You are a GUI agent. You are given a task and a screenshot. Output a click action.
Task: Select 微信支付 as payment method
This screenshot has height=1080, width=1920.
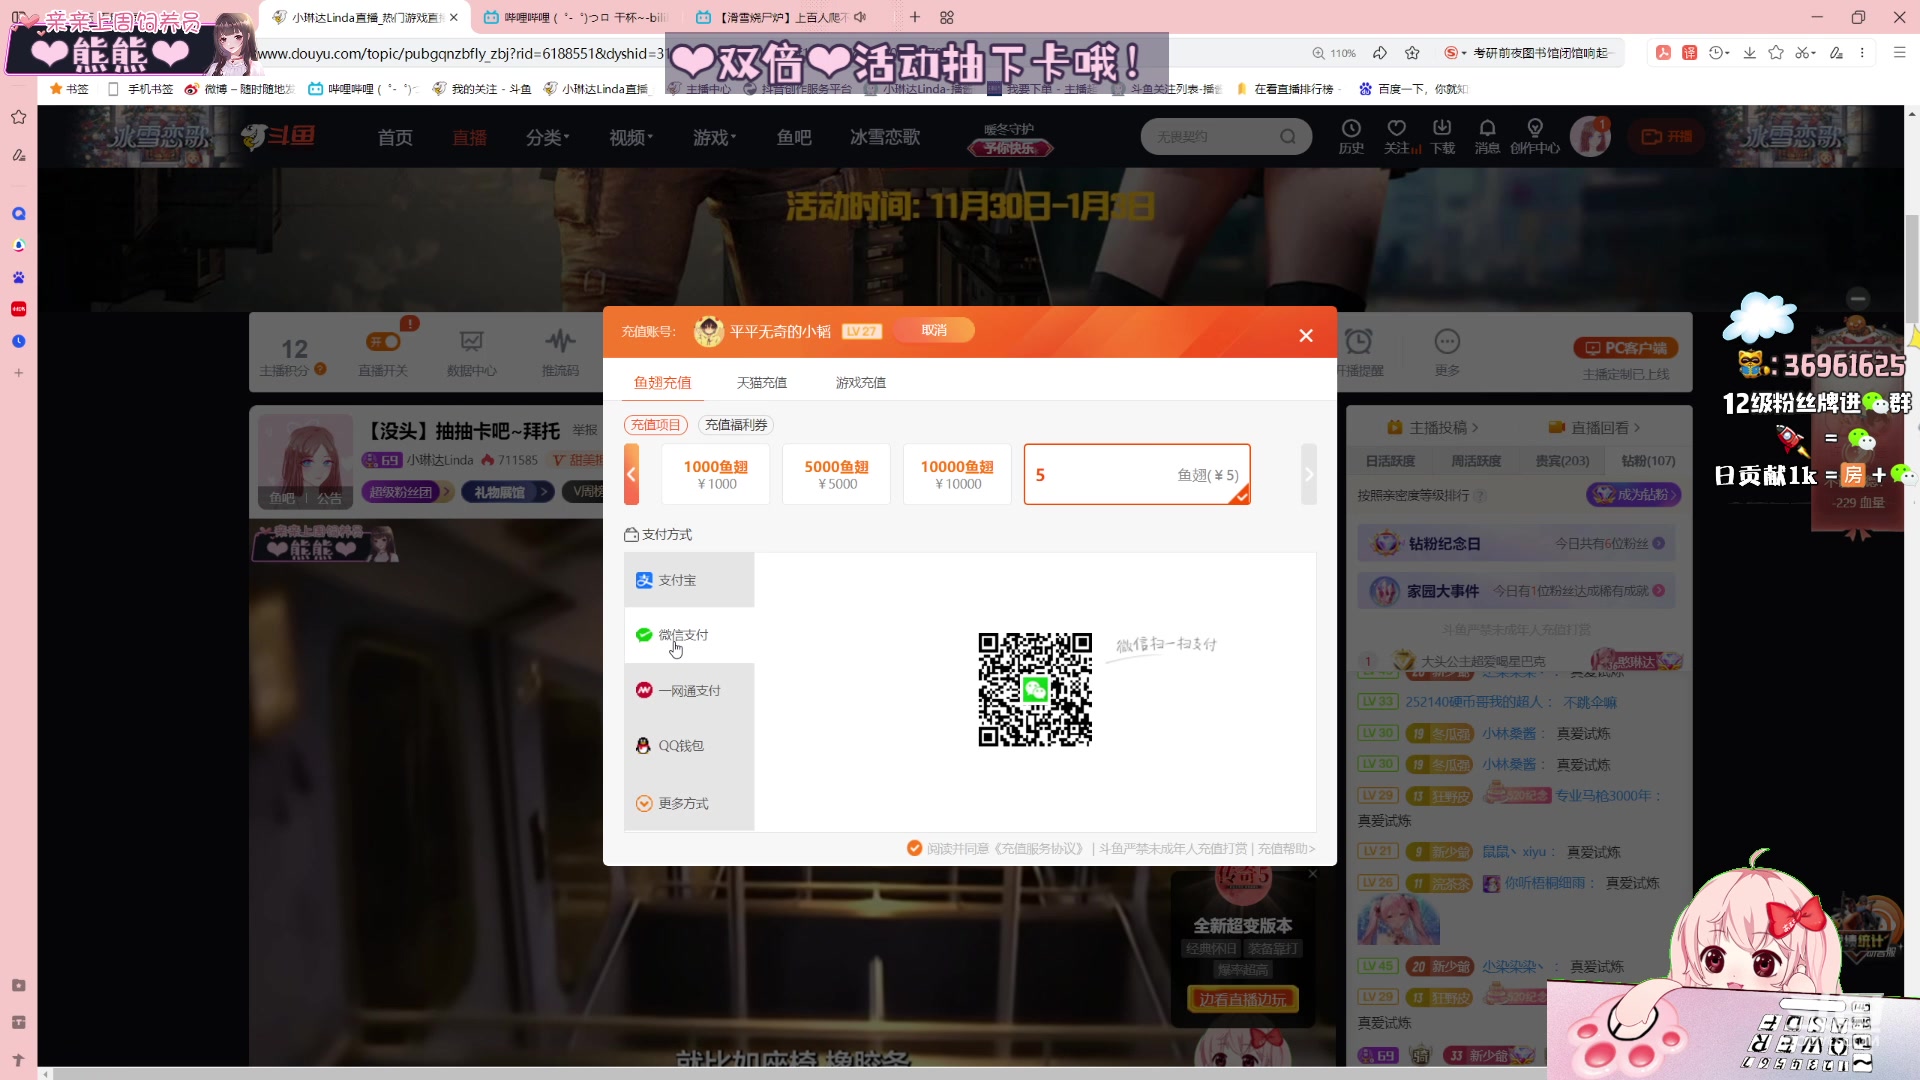coord(689,635)
